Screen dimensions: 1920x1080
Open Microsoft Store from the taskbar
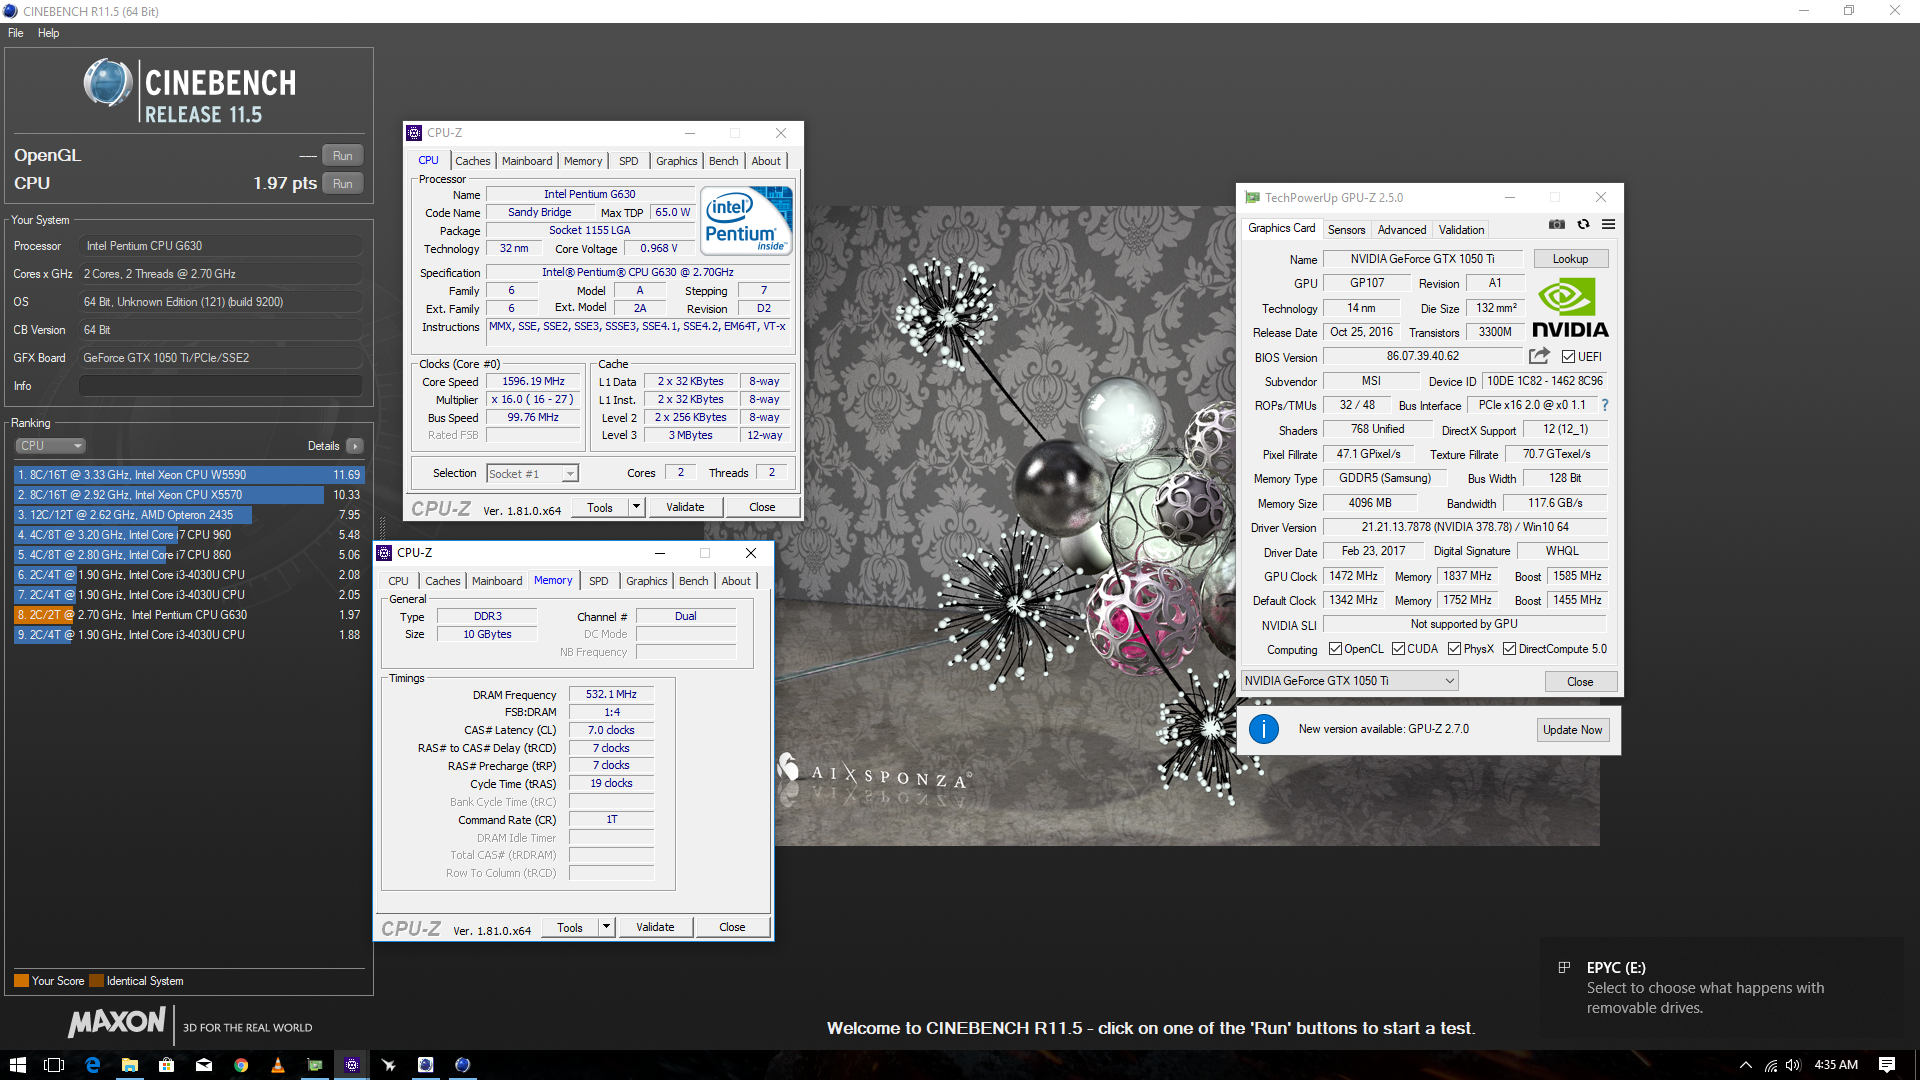(x=167, y=1065)
